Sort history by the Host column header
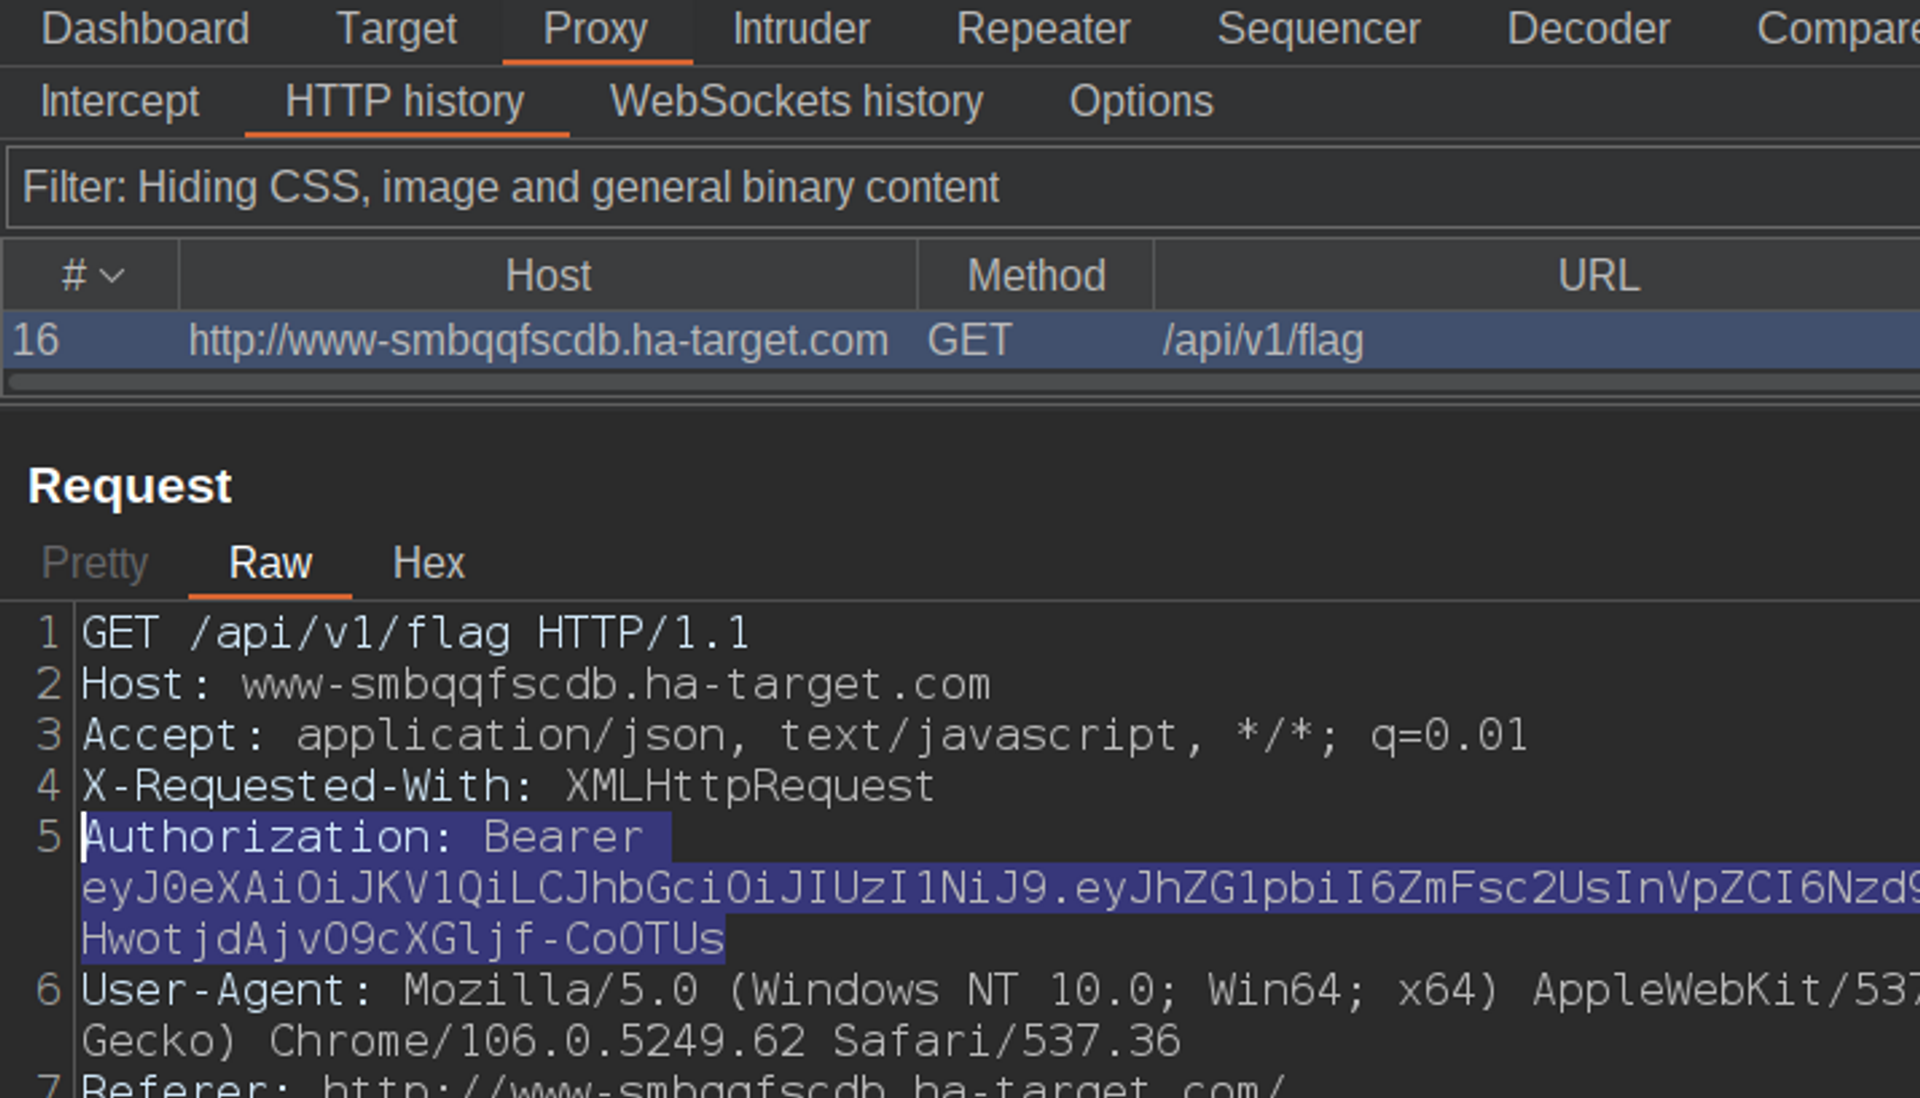The width and height of the screenshot is (1920, 1098). 548,275
